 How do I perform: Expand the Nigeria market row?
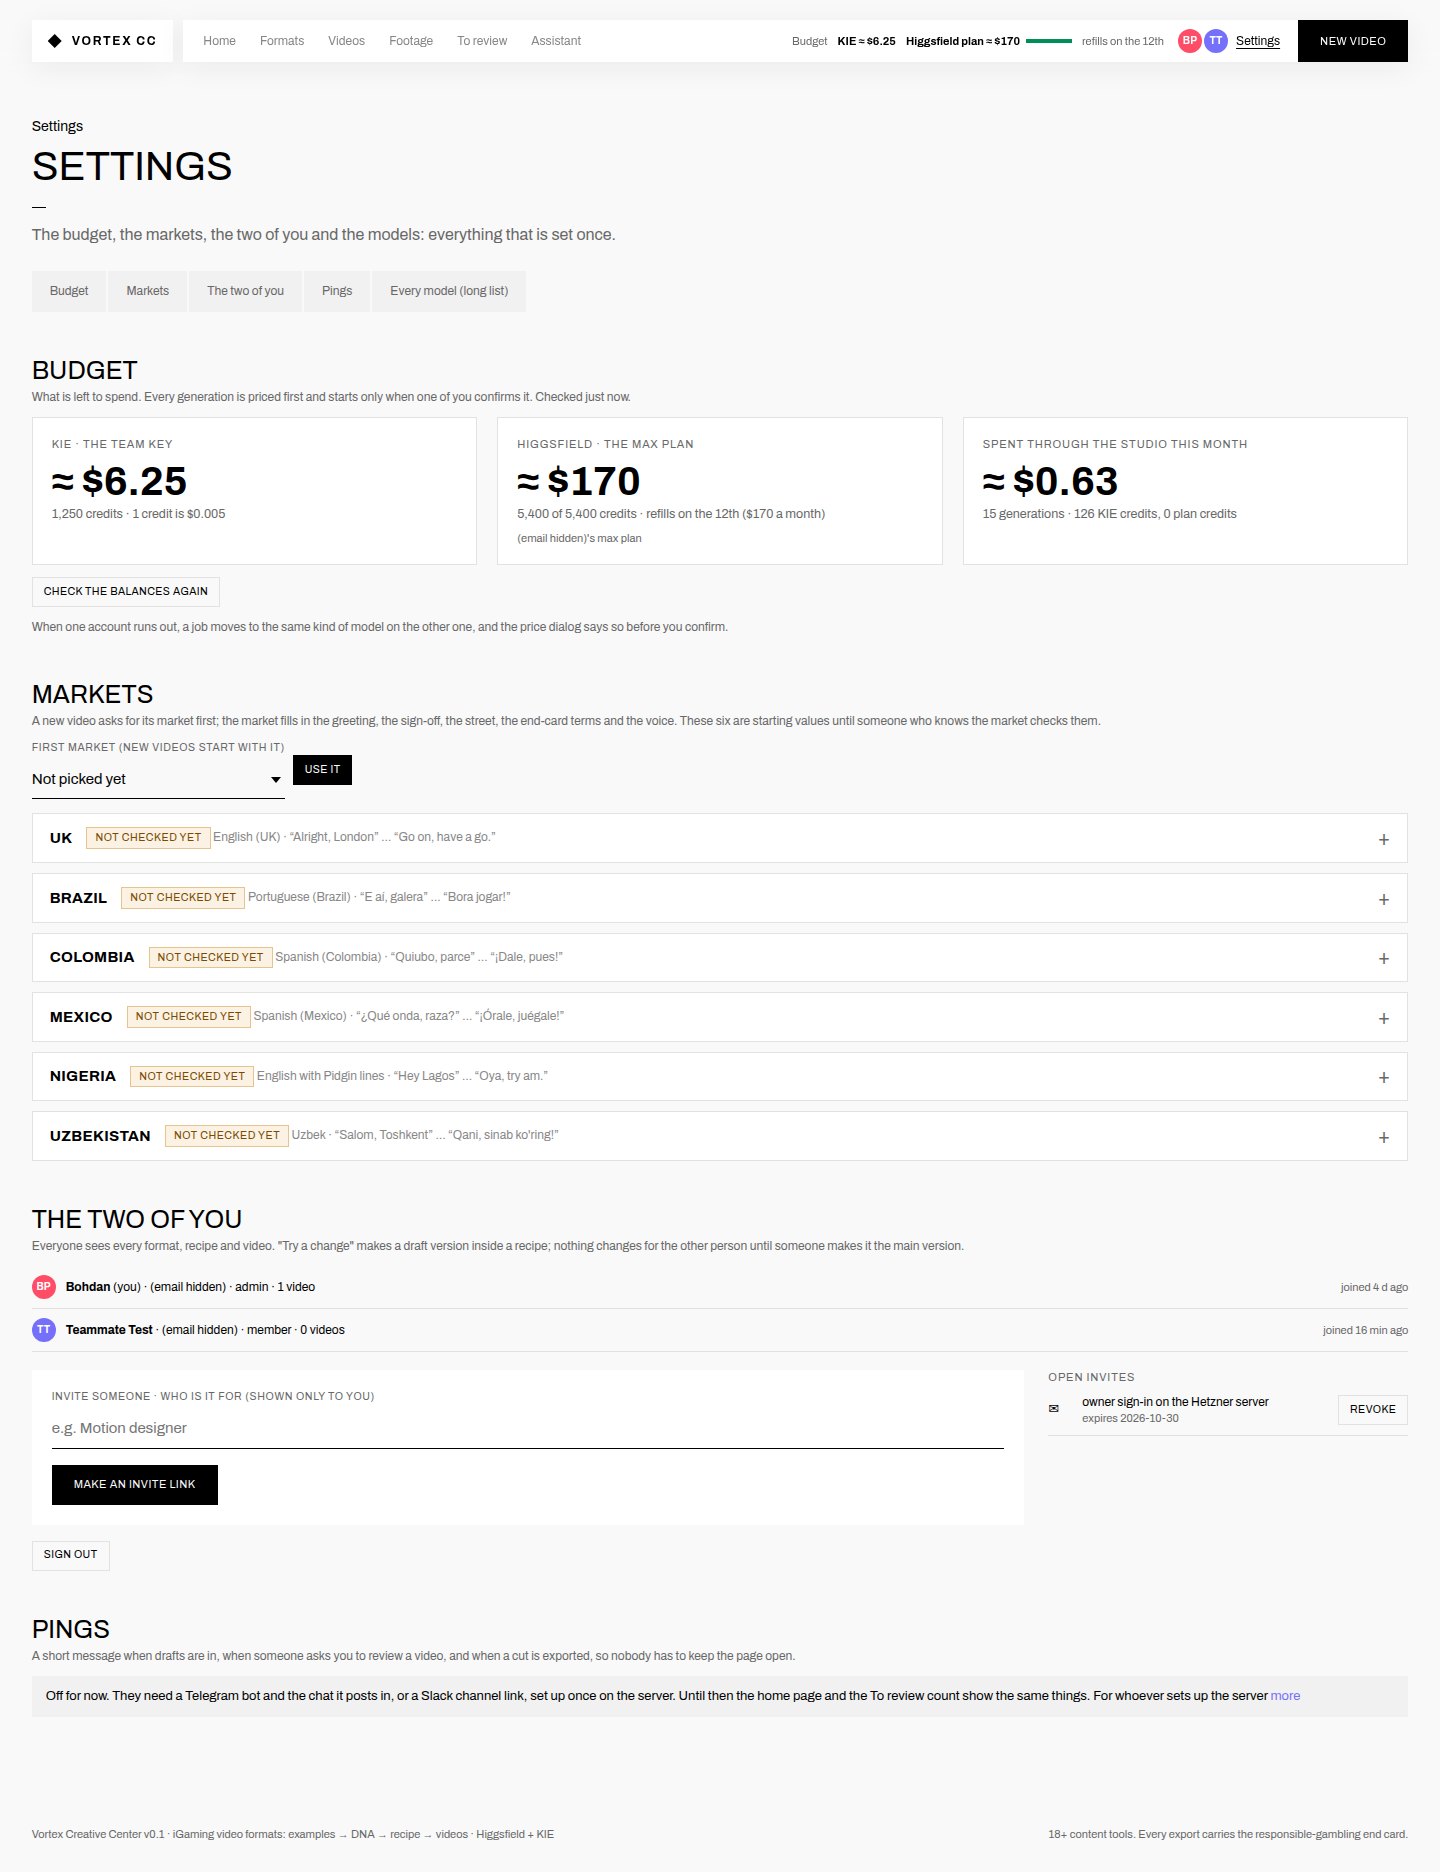[719, 1076]
